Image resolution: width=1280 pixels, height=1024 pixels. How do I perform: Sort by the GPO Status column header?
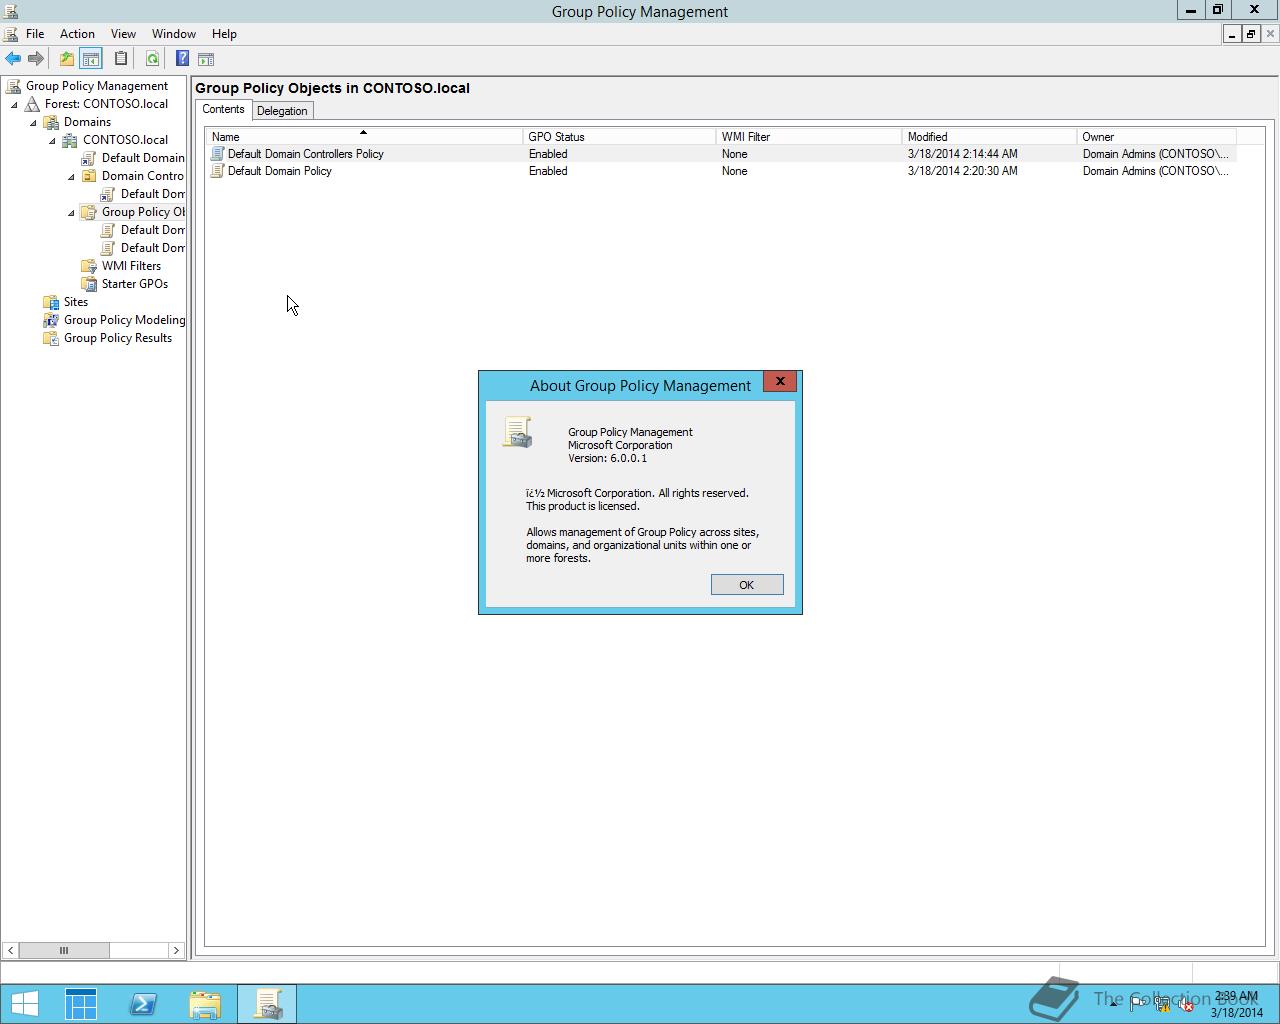[619, 137]
